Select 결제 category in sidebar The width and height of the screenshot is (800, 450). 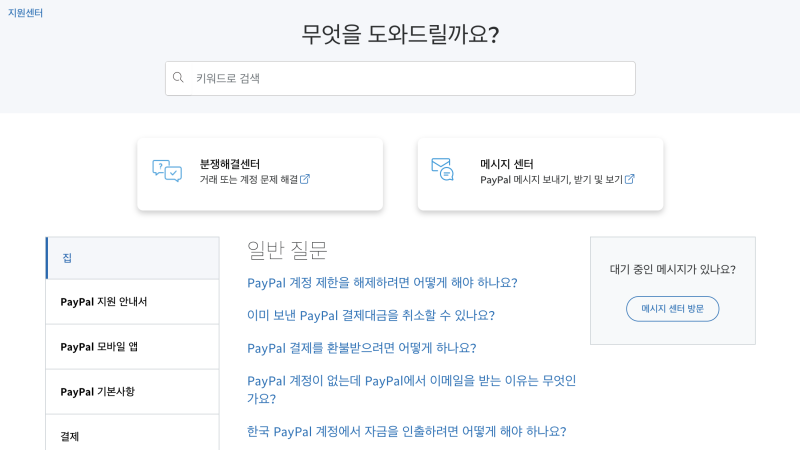pos(133,434)
